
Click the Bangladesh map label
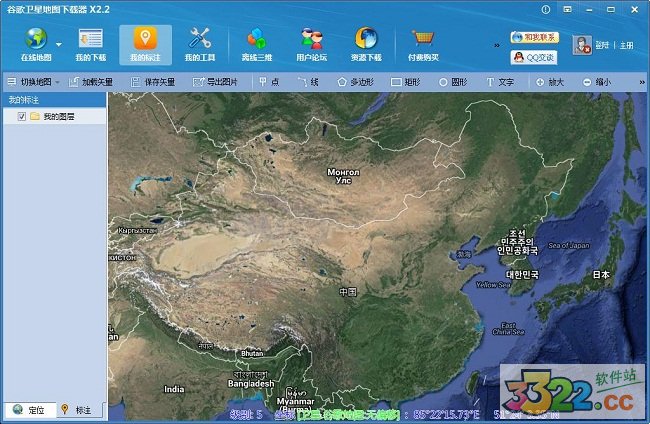coord(251,384)
